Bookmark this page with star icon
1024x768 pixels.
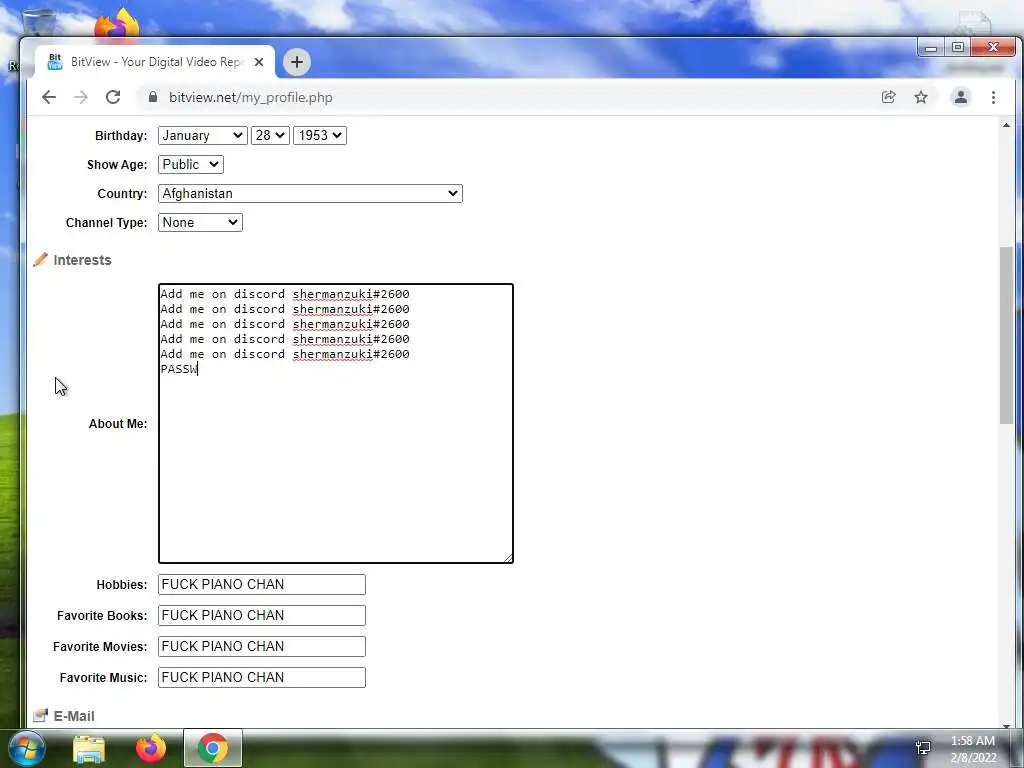921,97
